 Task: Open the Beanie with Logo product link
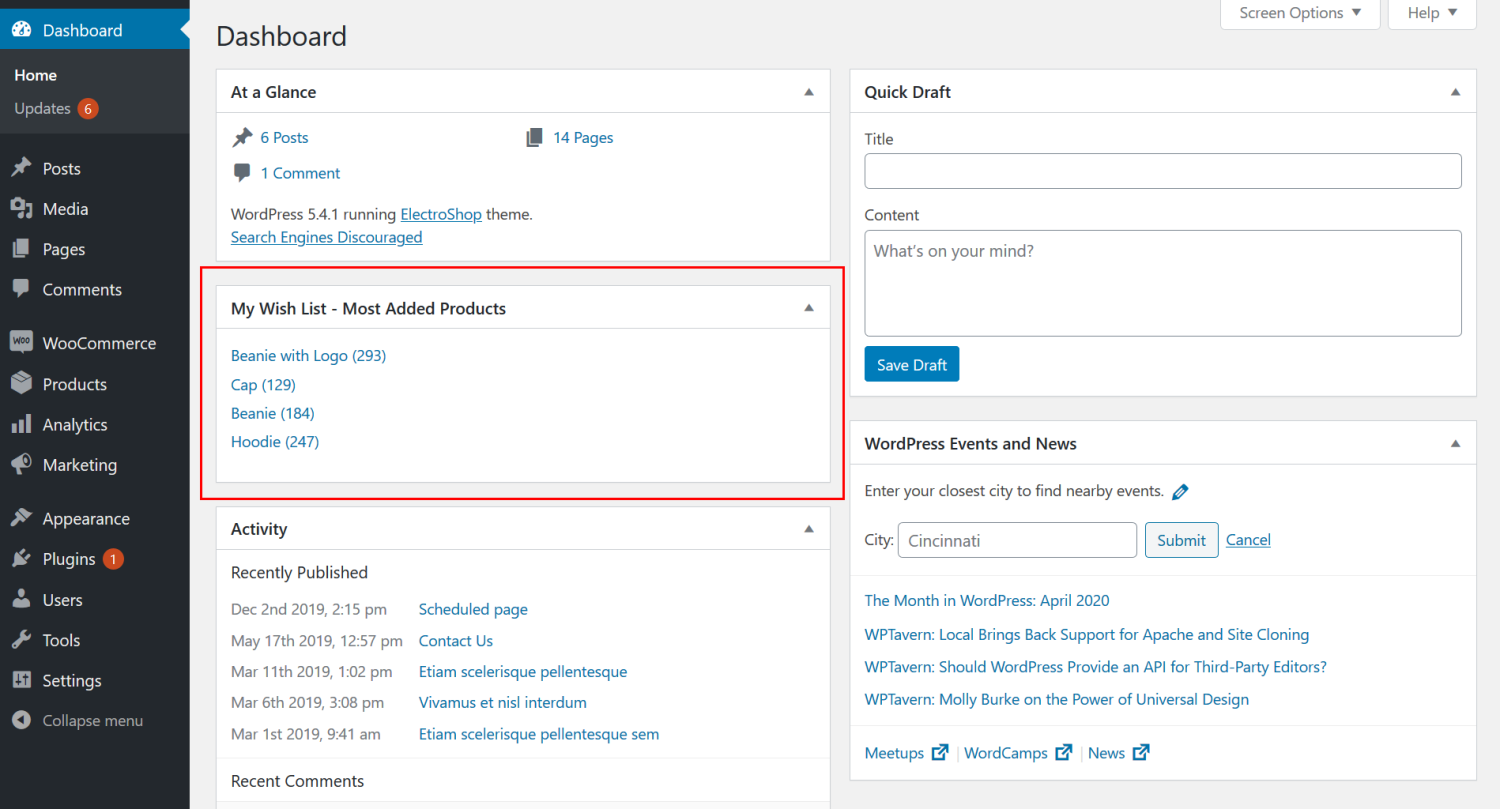point(308,355)
